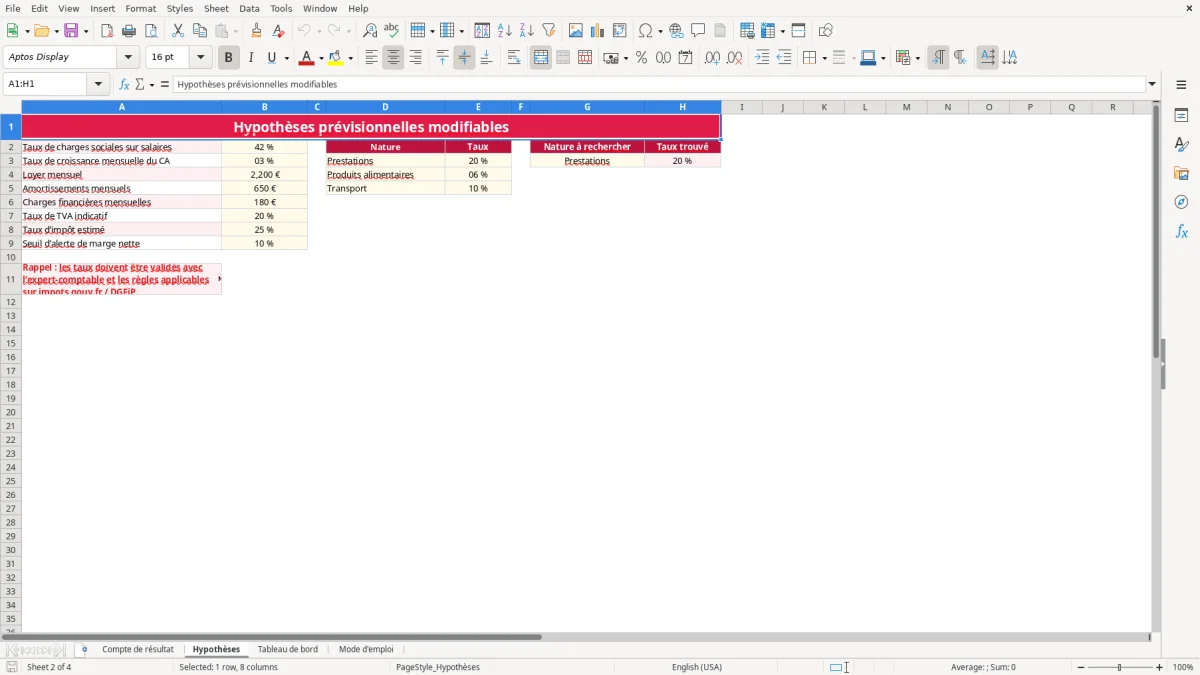Click the add new sheet button

coord(84,649)
